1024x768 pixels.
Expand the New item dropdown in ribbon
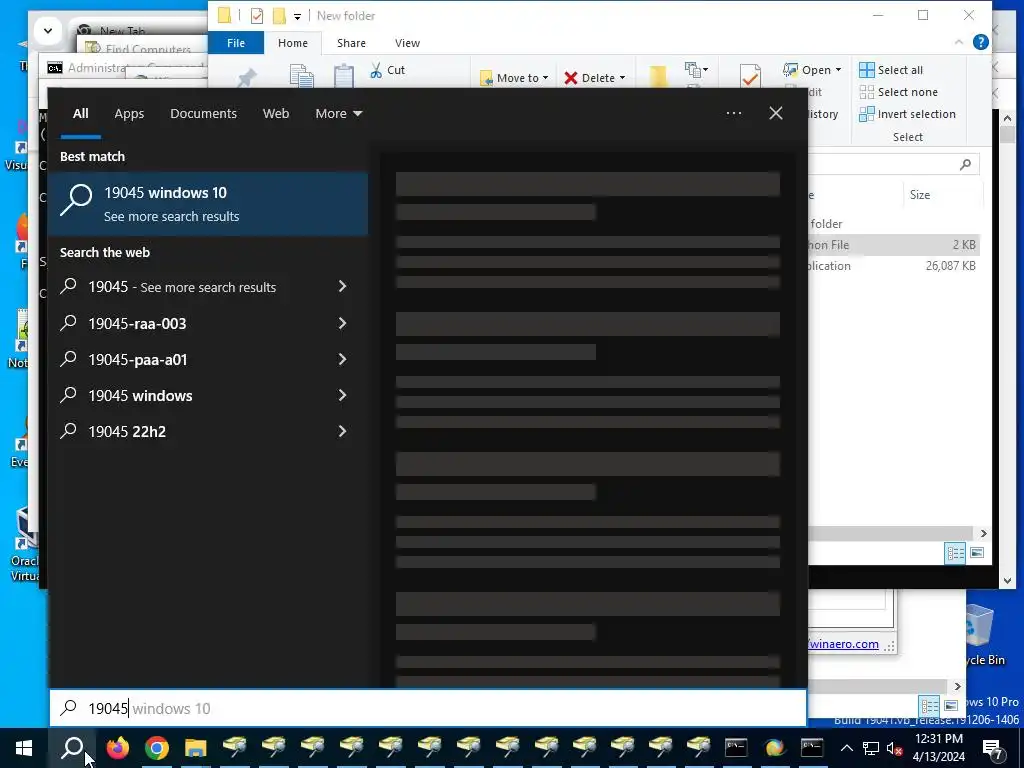pos(696,70)
